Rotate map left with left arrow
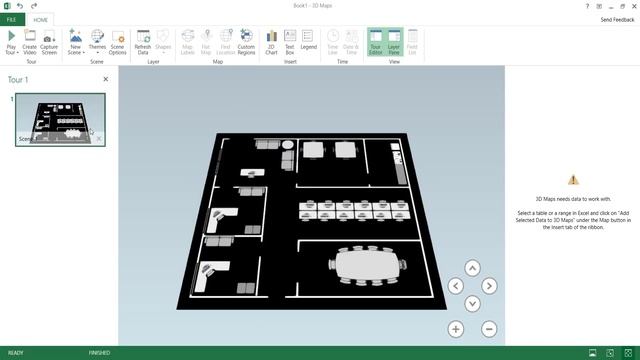Viewport: 640px width, 360px height. [x=456, y=286]
